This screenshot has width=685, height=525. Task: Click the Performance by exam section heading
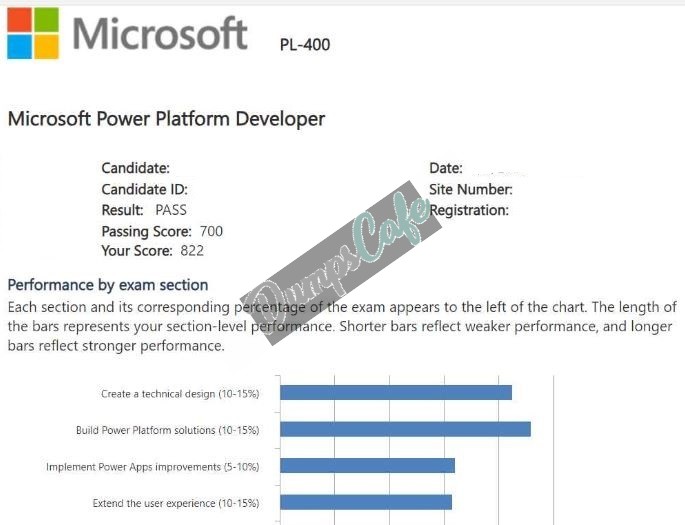coord(108,285)
